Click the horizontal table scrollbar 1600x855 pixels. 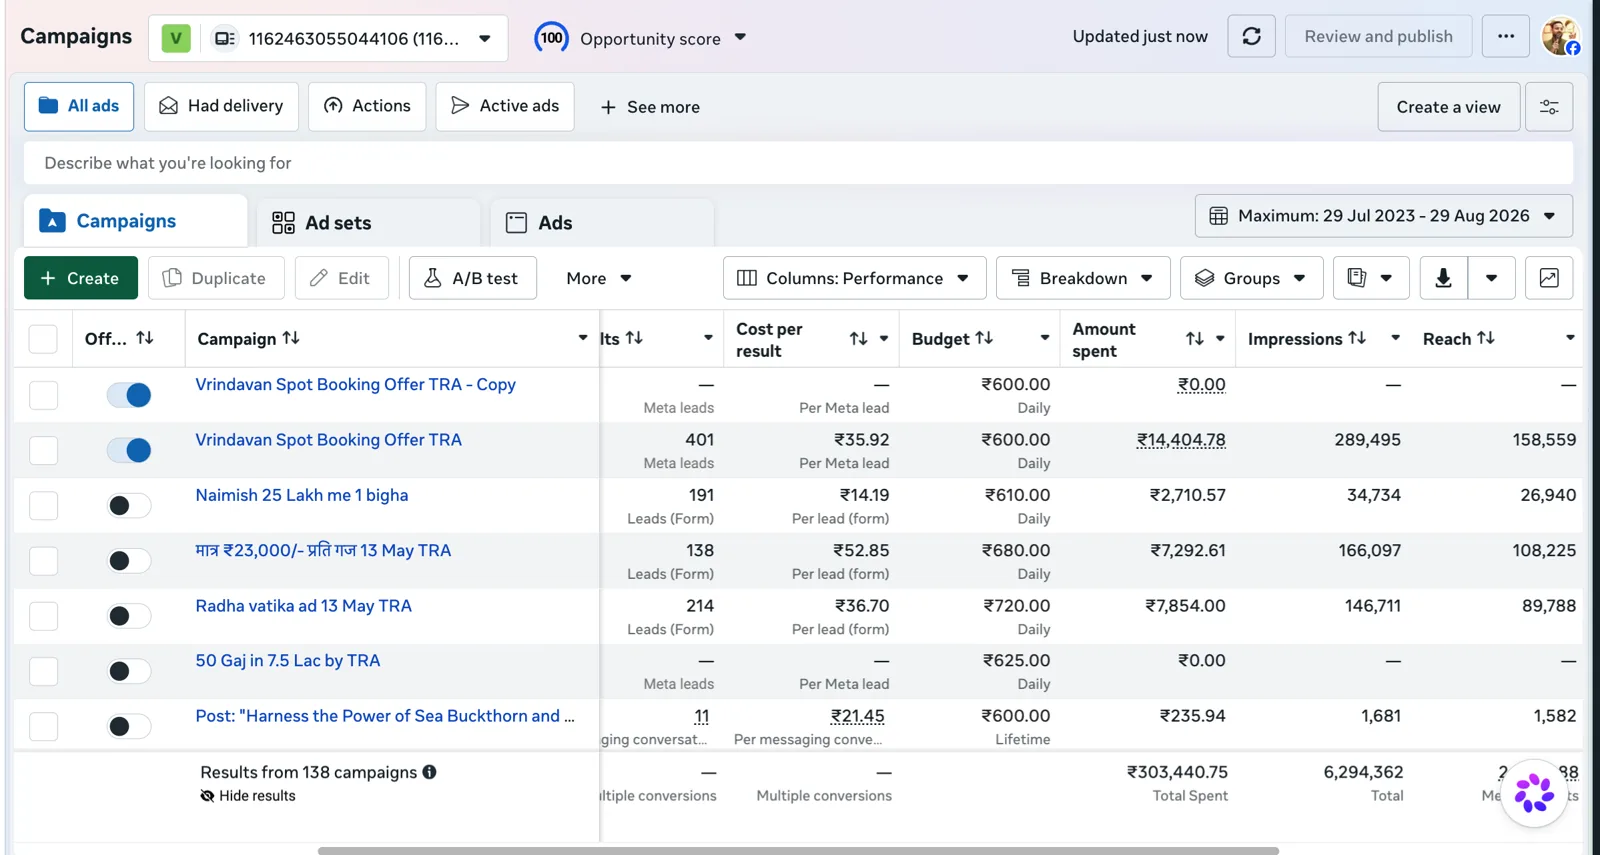[798, 851]
